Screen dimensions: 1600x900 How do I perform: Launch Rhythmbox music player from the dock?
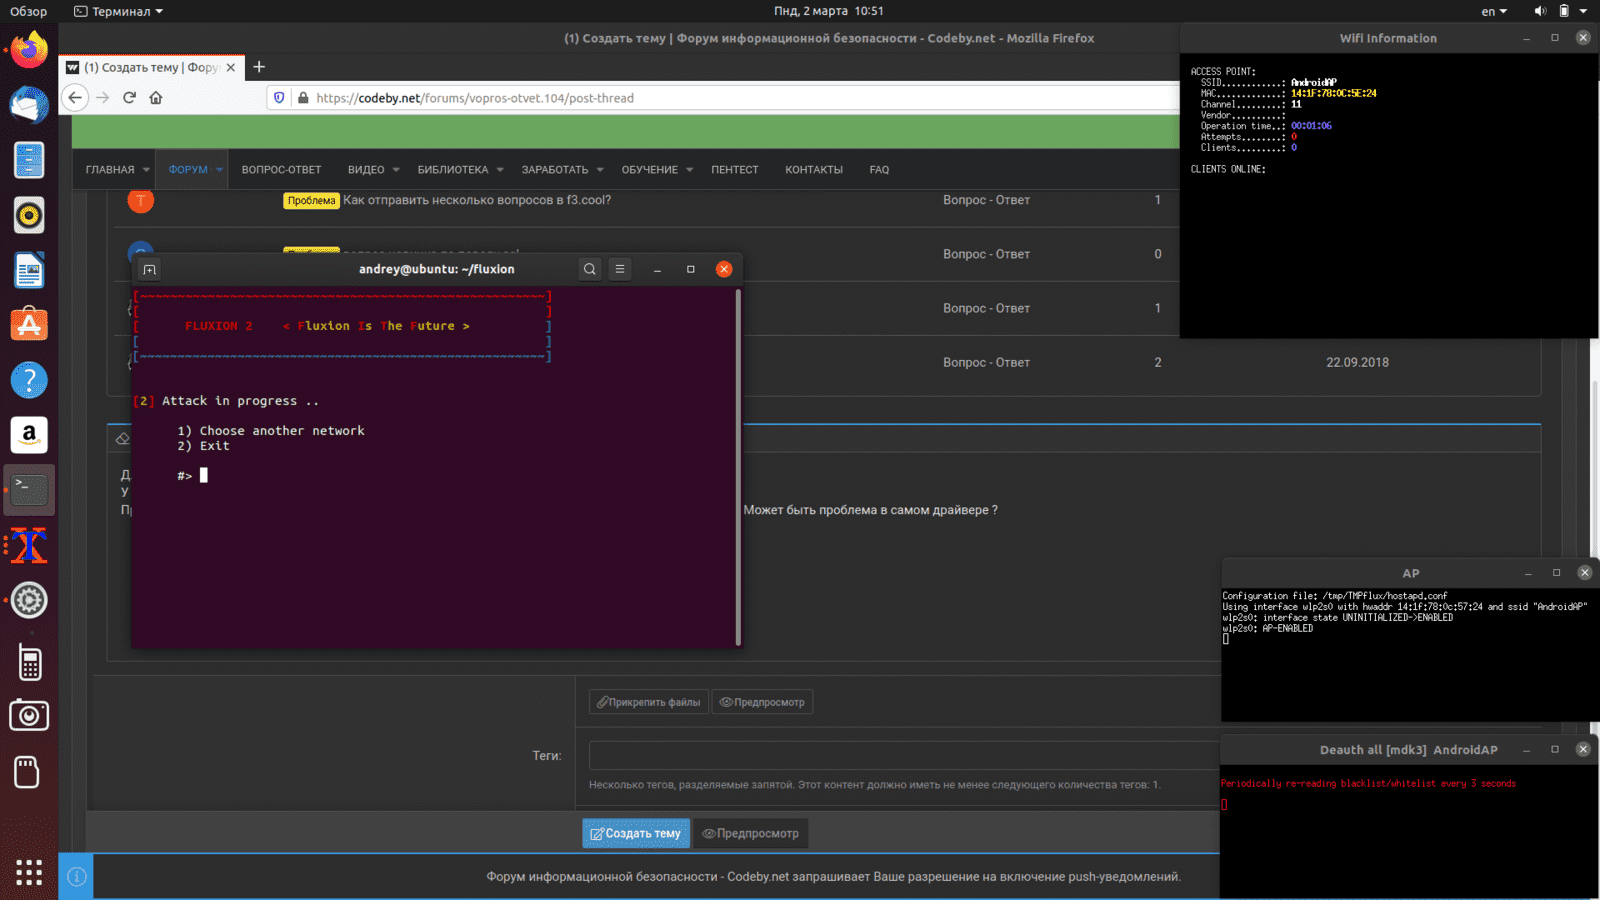coord(29,215)
